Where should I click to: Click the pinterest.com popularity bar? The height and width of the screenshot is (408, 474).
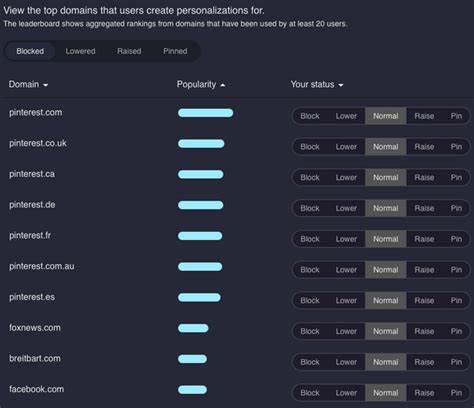pos(205,113)
